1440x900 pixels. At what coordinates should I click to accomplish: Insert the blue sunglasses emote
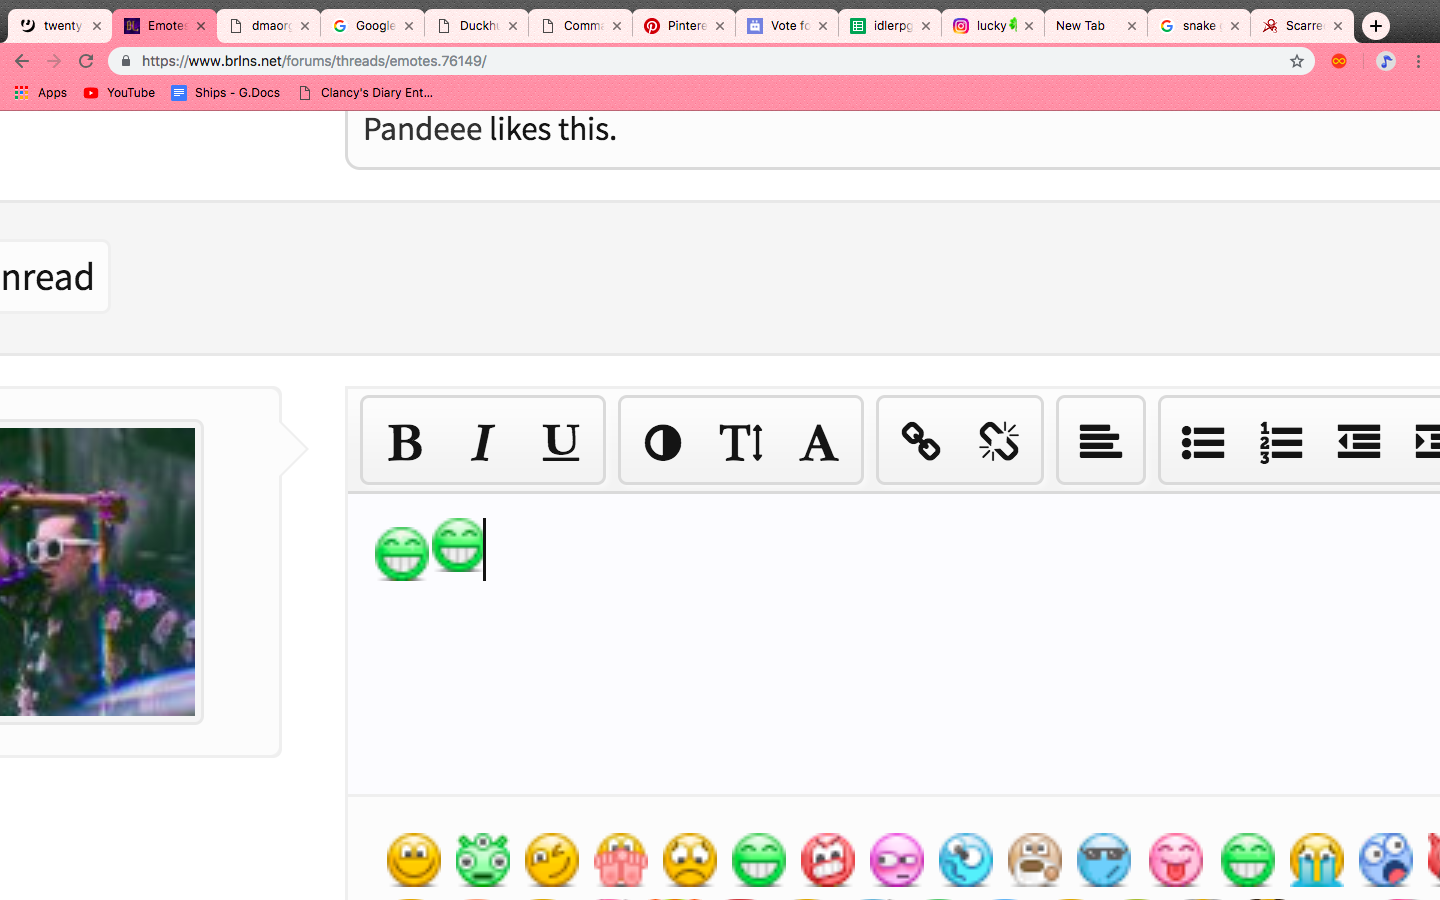1104,860
